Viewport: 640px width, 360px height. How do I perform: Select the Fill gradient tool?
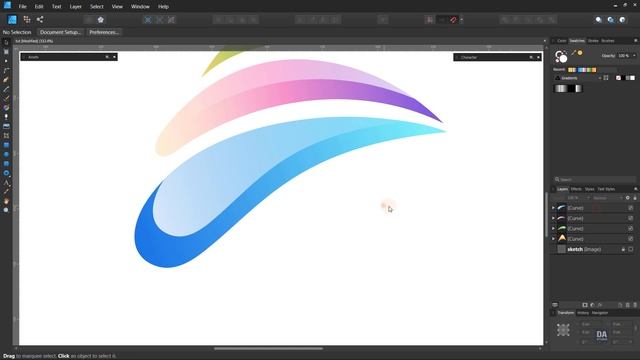point(6,108)
